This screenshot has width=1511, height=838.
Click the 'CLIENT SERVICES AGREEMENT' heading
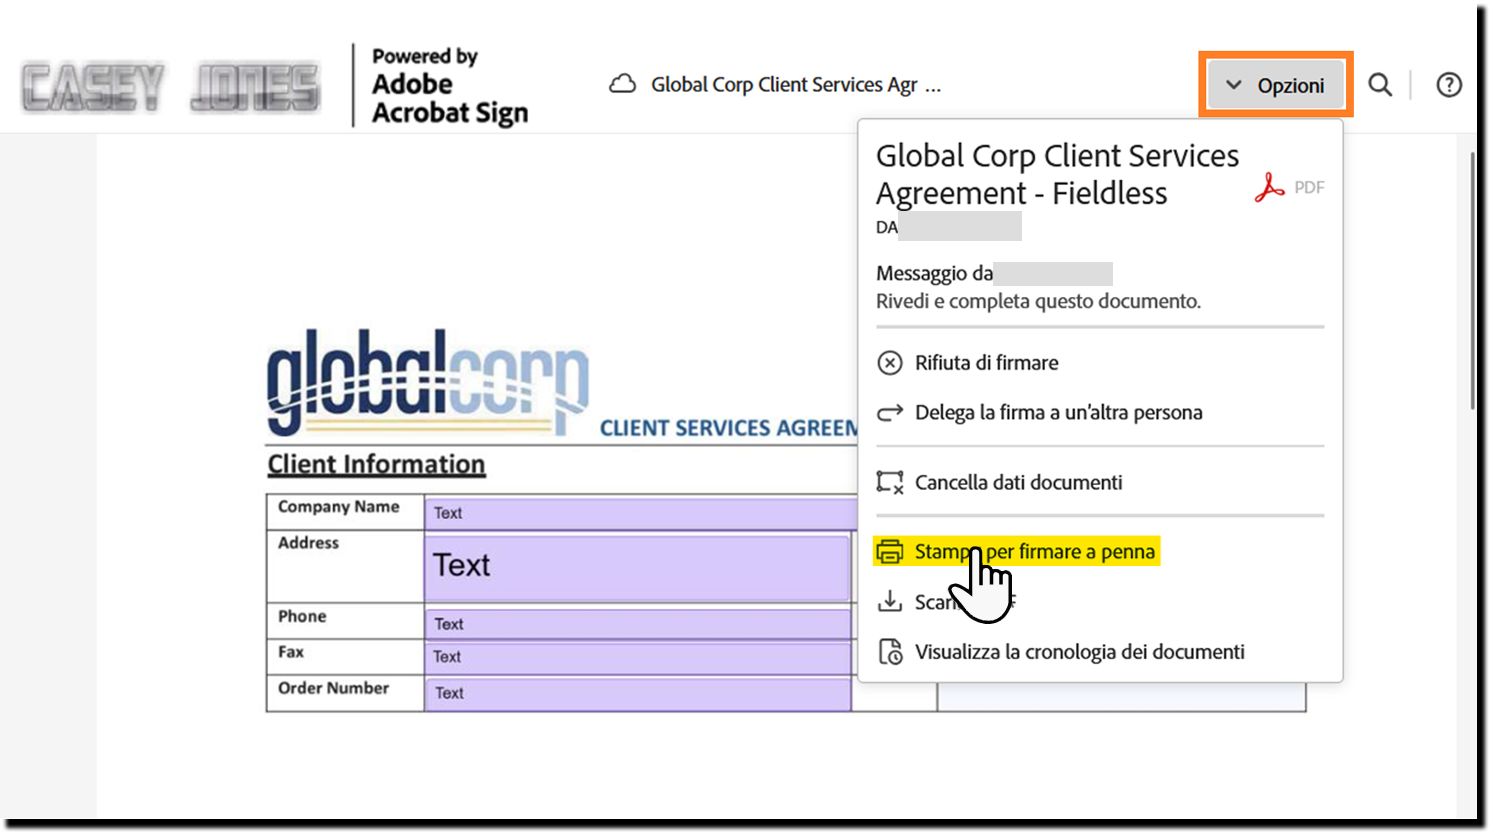pos(728,428)
